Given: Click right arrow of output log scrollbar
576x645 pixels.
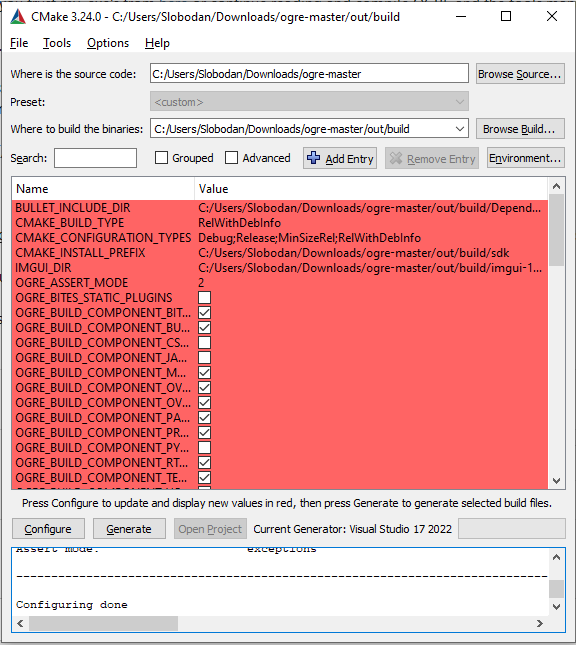Looking at the screenshot, I should [x=540, y=624].
